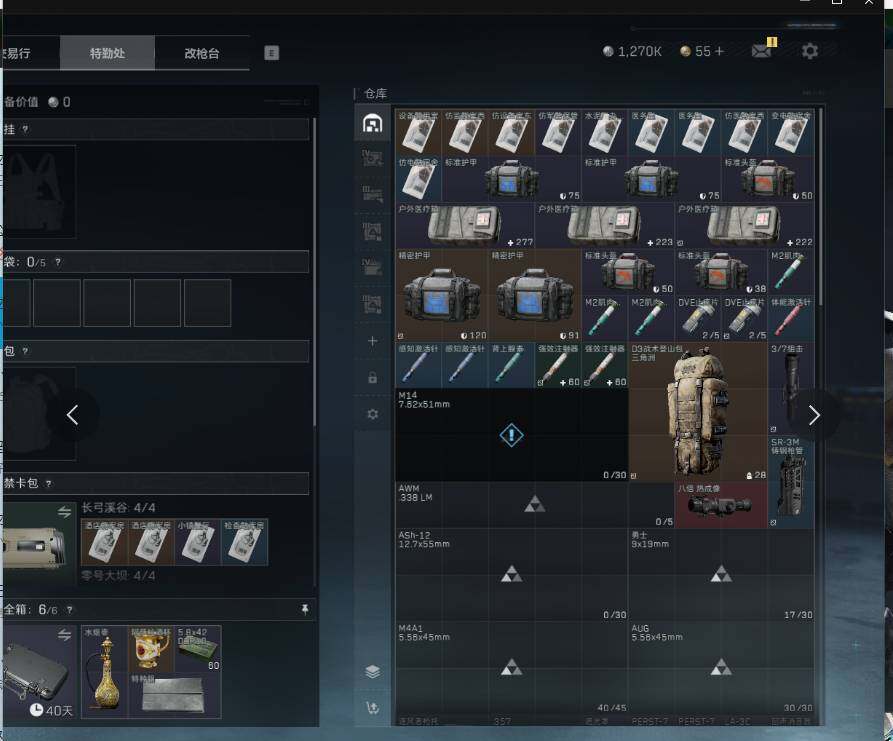Open the 勇士 9x19mm weapon slot

point(721,575)
